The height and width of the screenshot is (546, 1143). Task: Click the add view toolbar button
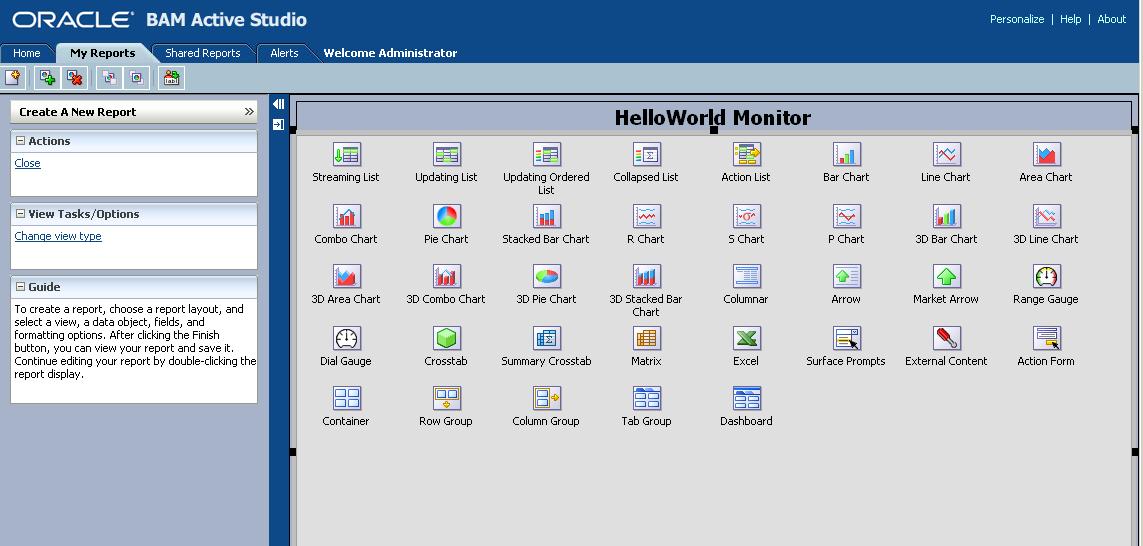(x=47, y=78)
